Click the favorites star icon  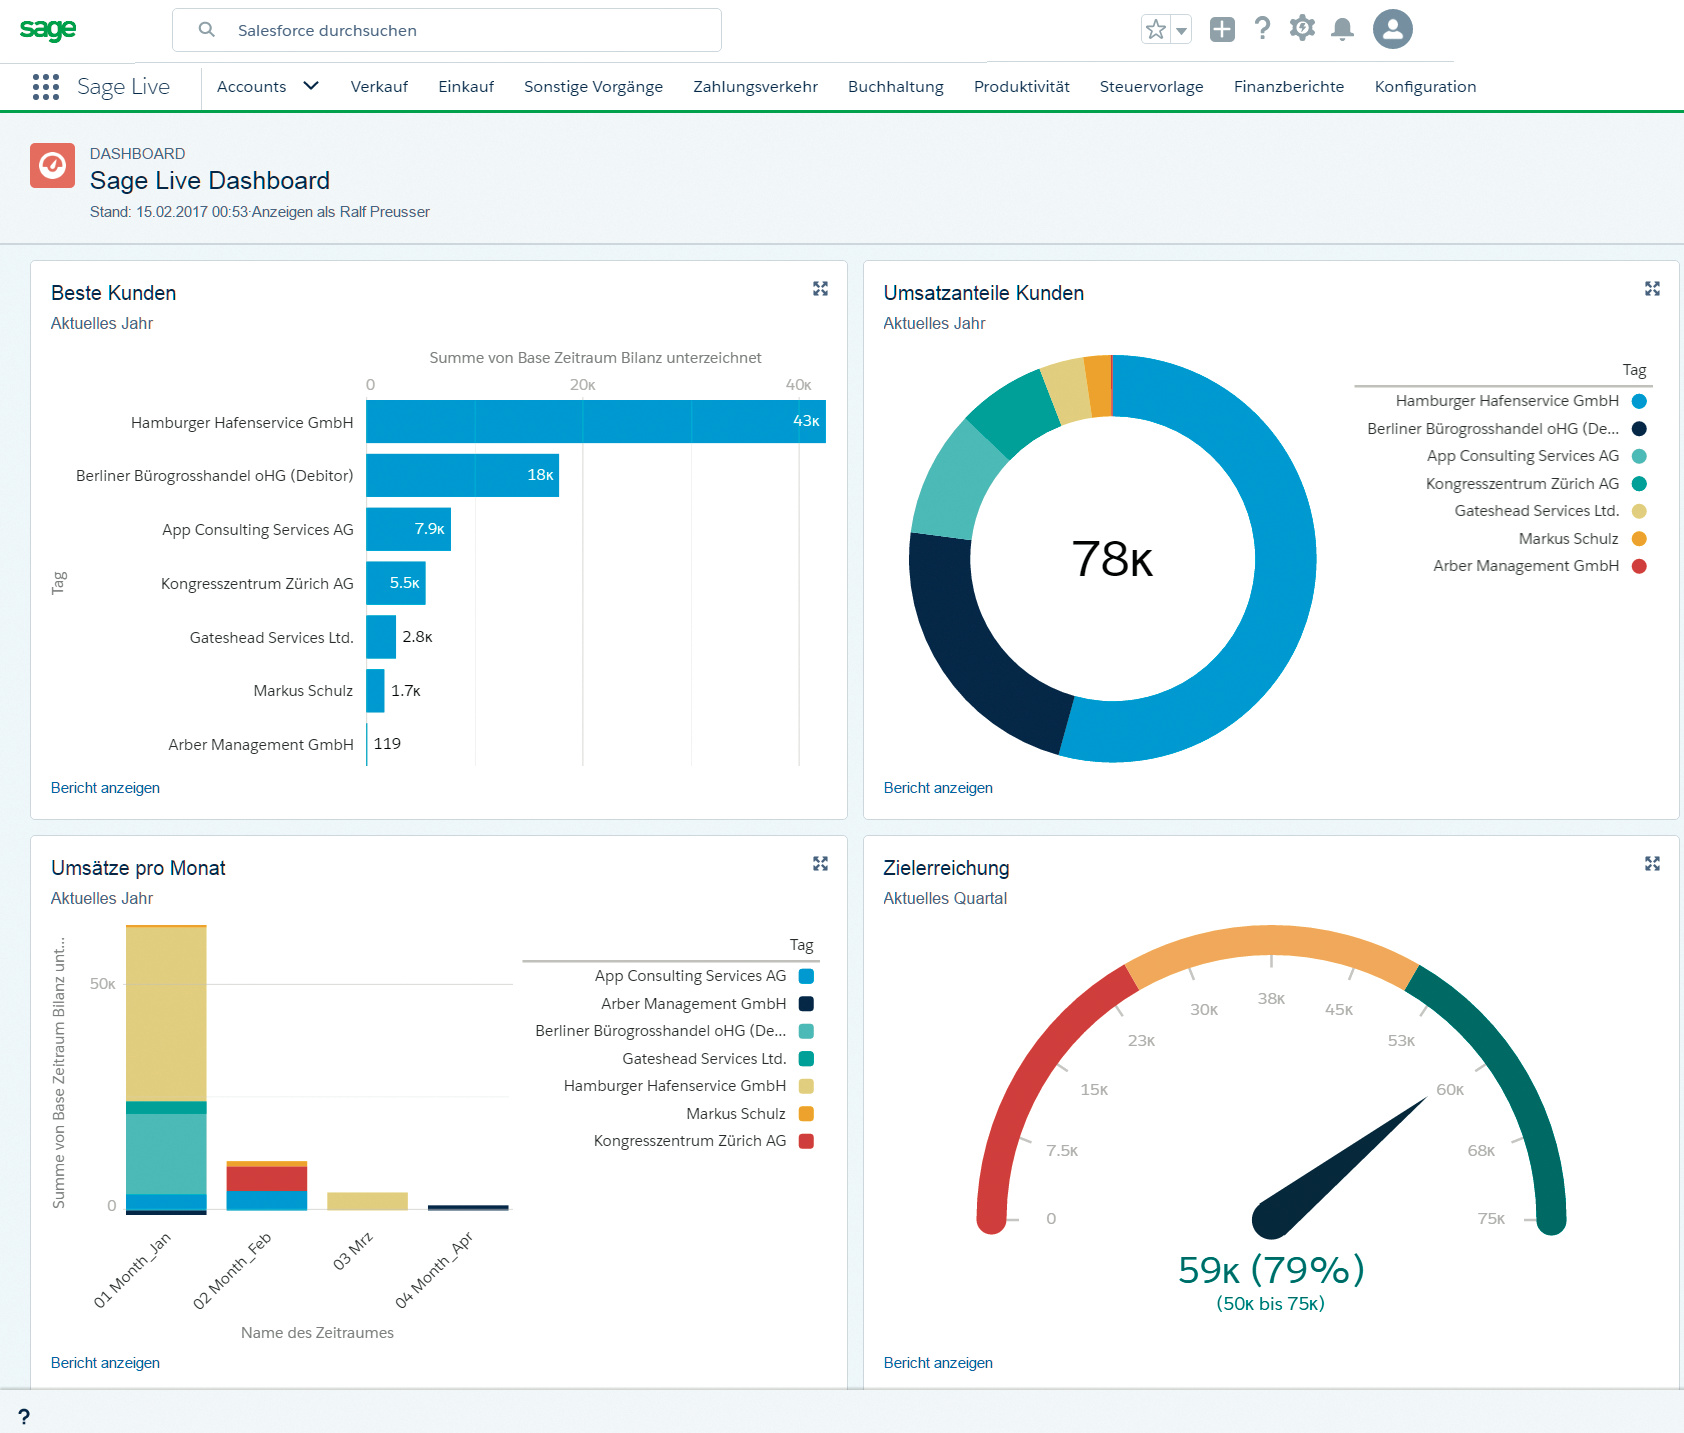pos(1156,30)
